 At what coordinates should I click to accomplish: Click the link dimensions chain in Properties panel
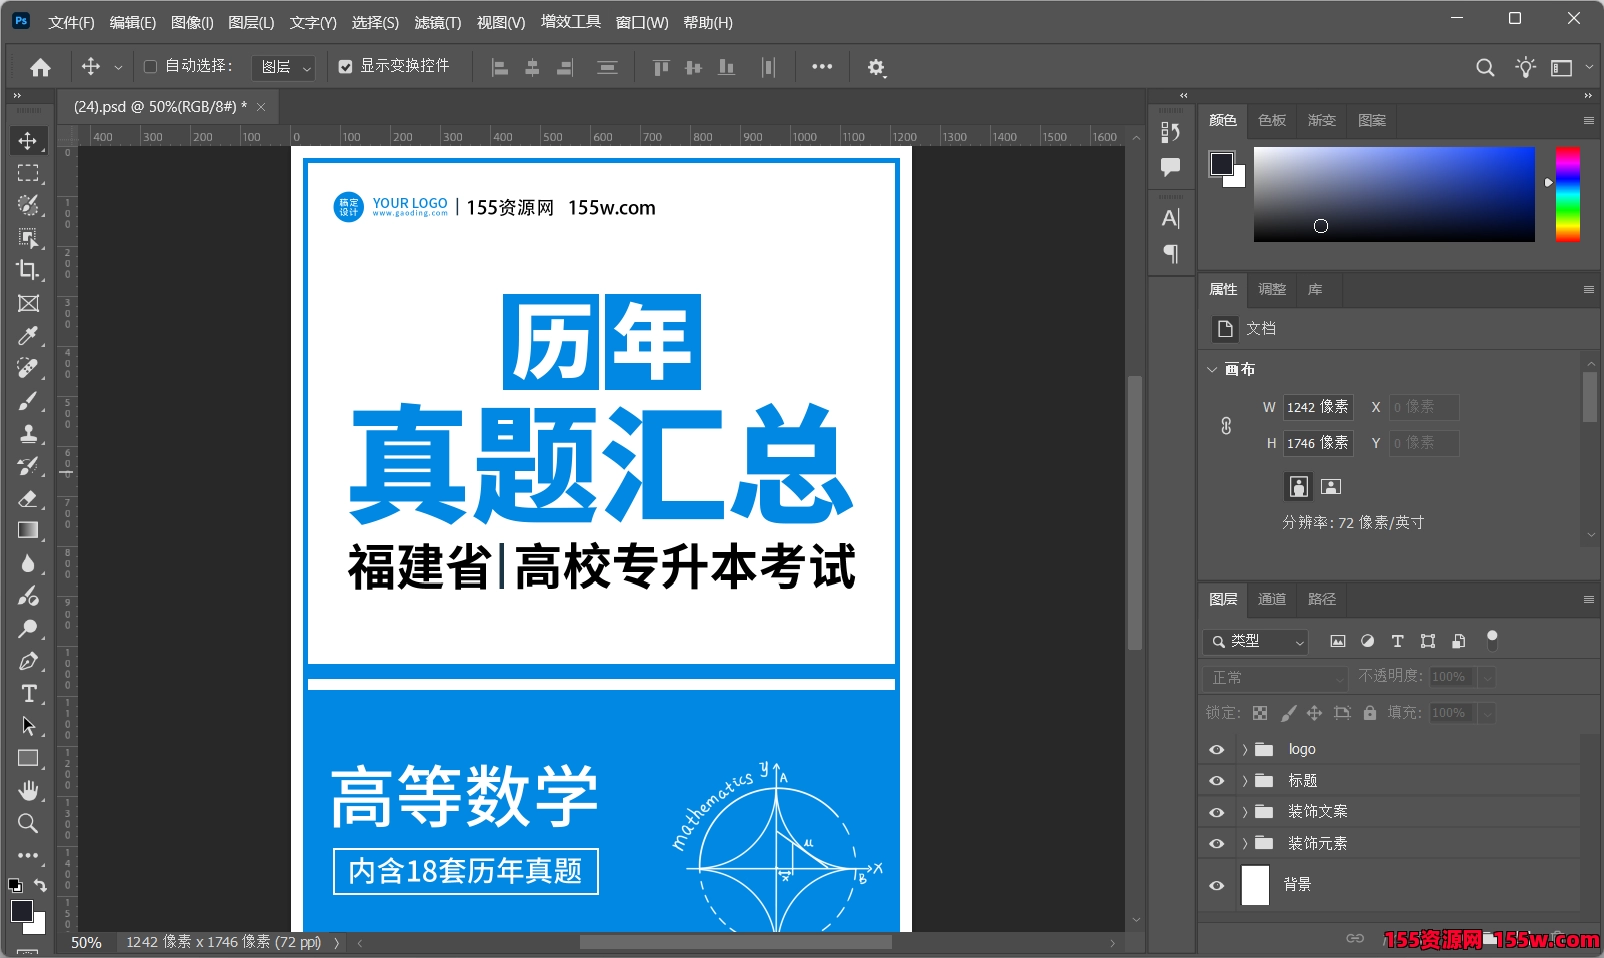(1227, 425)
